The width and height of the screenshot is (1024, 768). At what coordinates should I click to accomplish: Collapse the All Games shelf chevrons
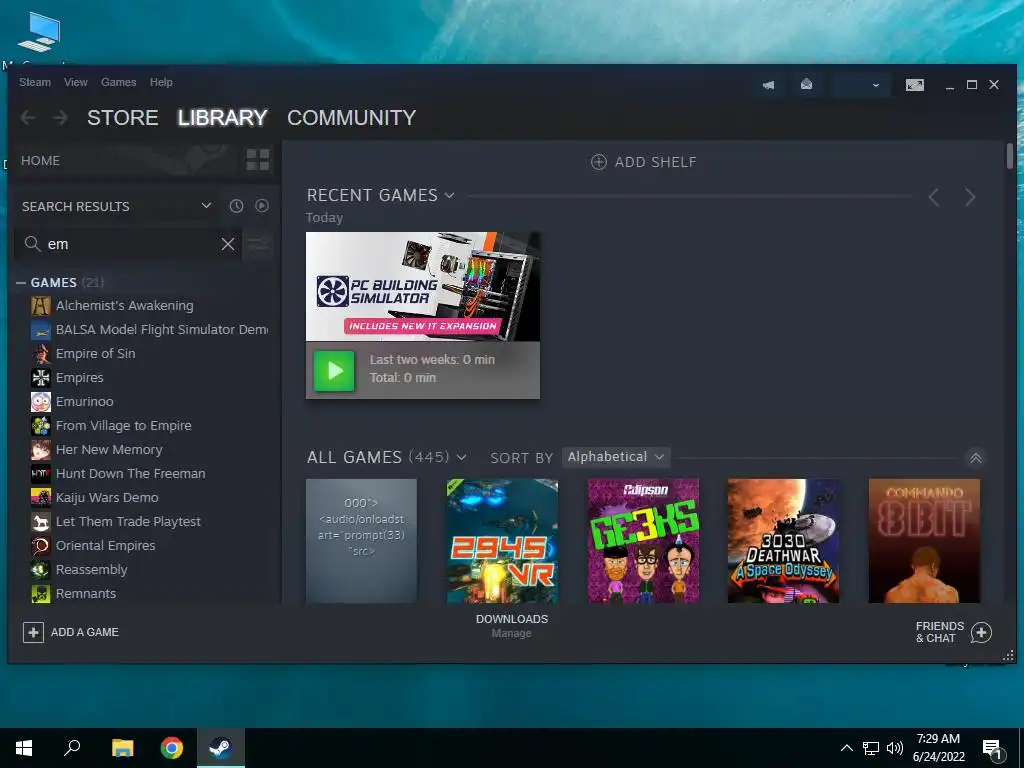coord(976,458)
